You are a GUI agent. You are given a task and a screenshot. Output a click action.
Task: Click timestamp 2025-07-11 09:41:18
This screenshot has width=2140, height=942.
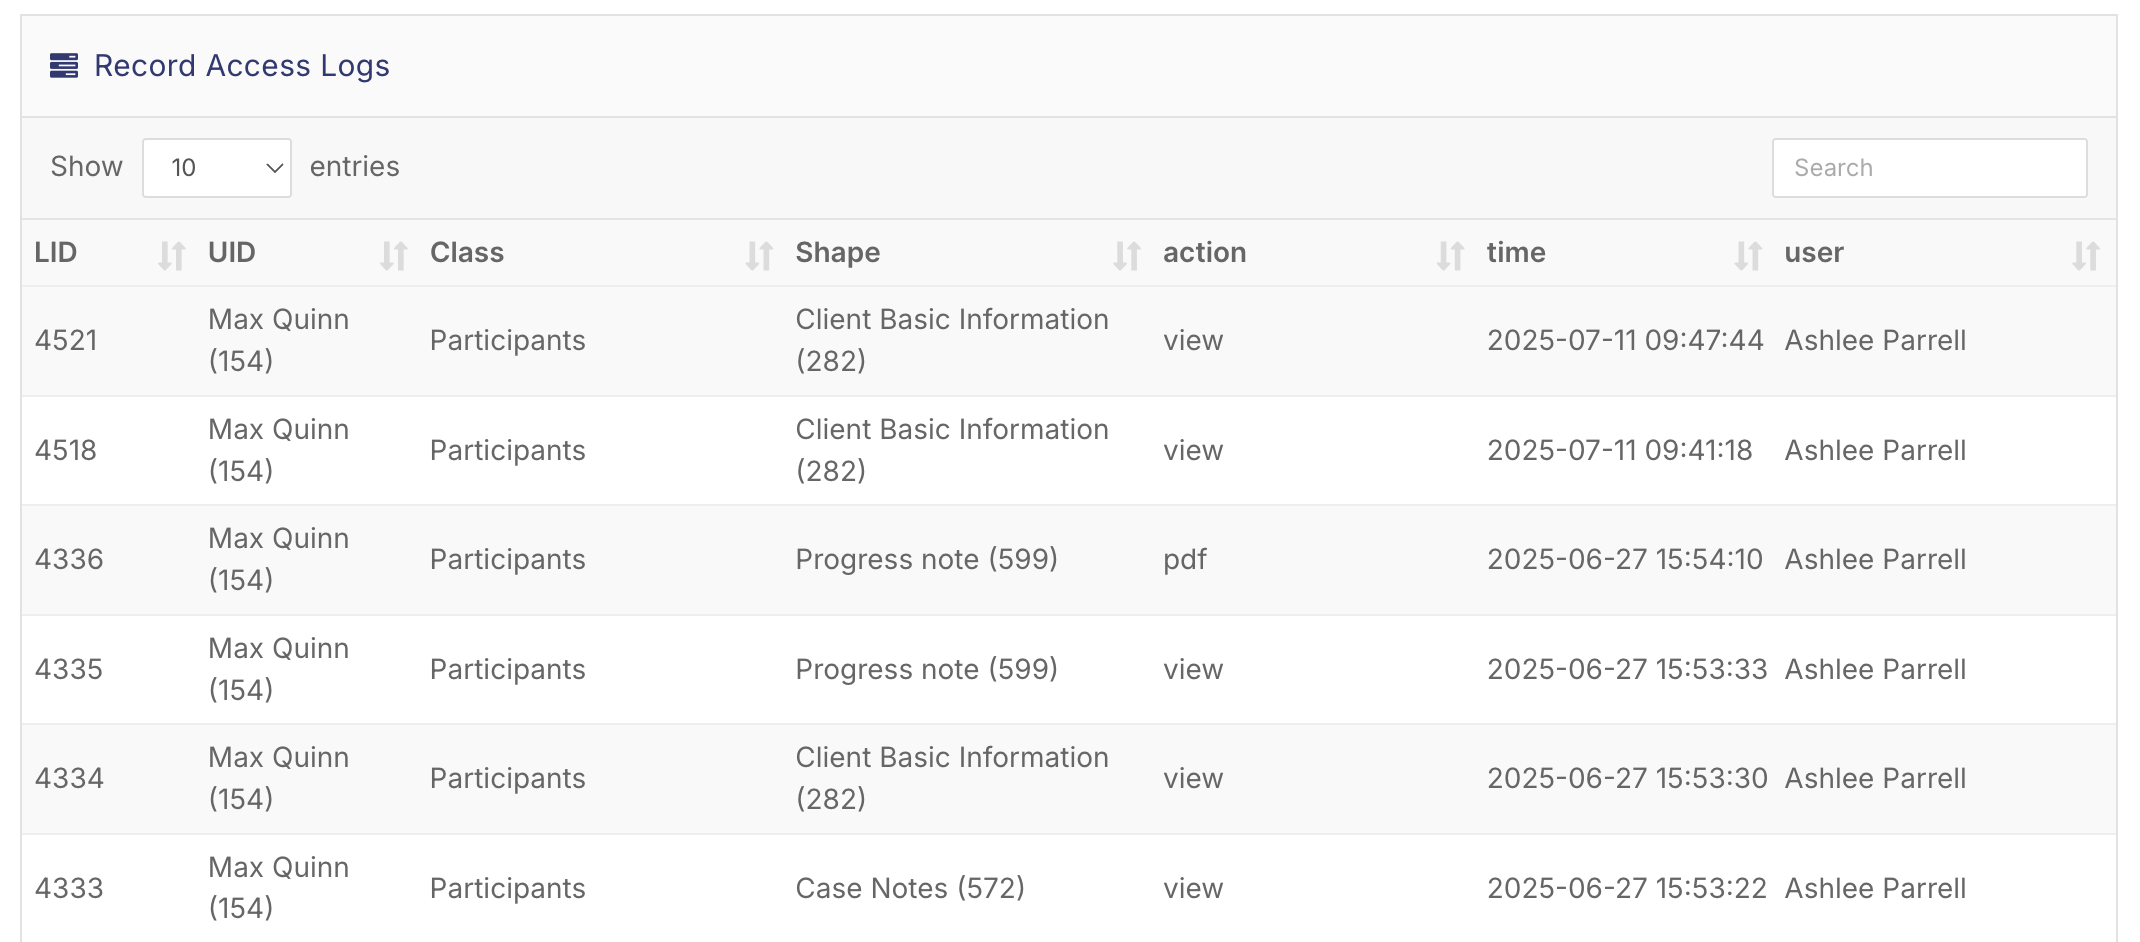[1620, 451]
